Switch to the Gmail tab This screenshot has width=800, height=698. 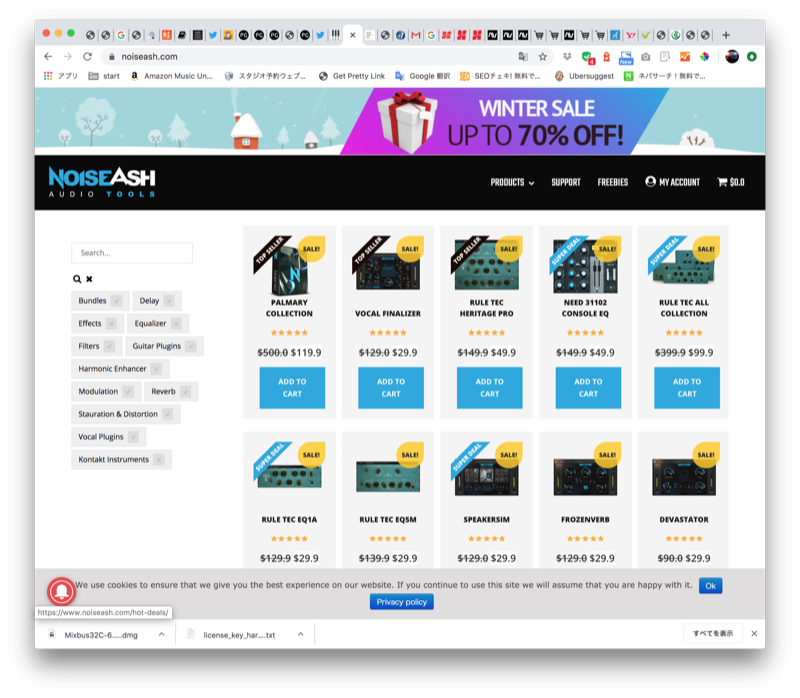pyautogui.click(x=416, y=35)
